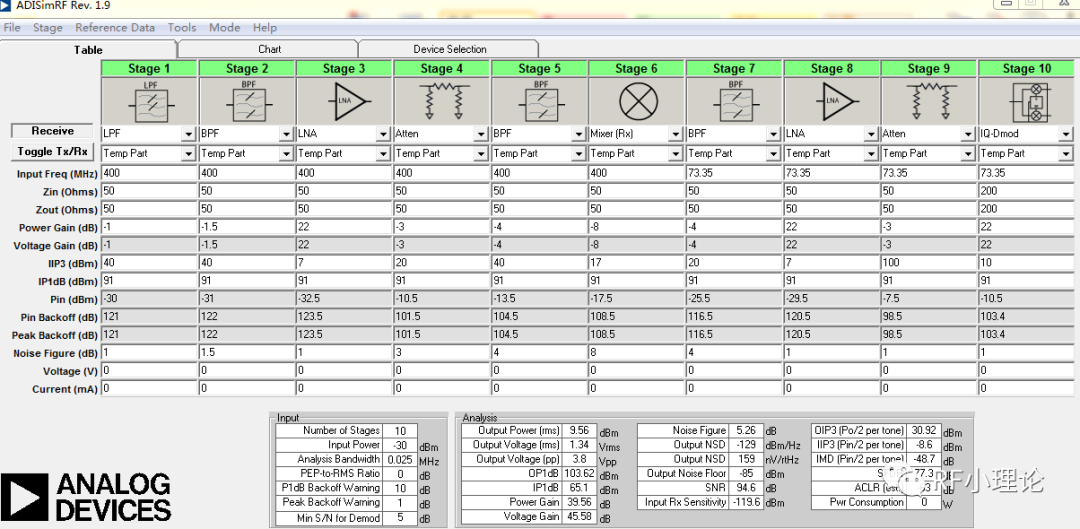
Task: Edit Stage 2 Noise Figure value 1.5
Action: pos(247,353)
